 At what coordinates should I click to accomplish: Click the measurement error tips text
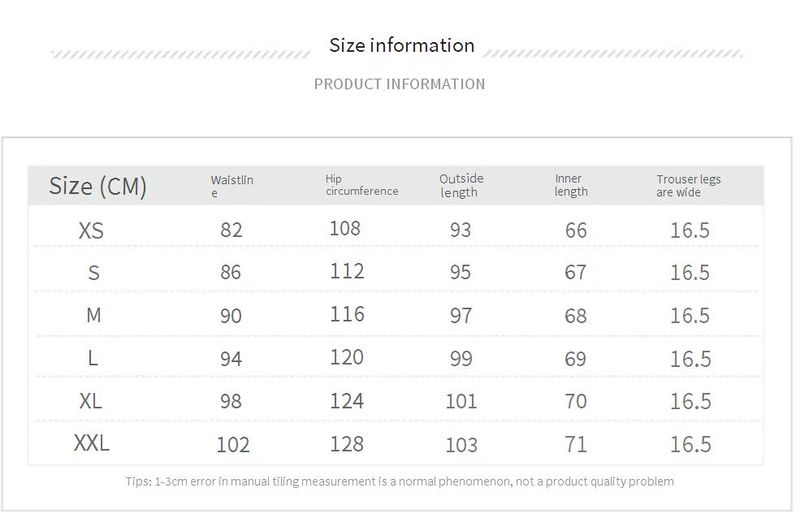(400, 481)
